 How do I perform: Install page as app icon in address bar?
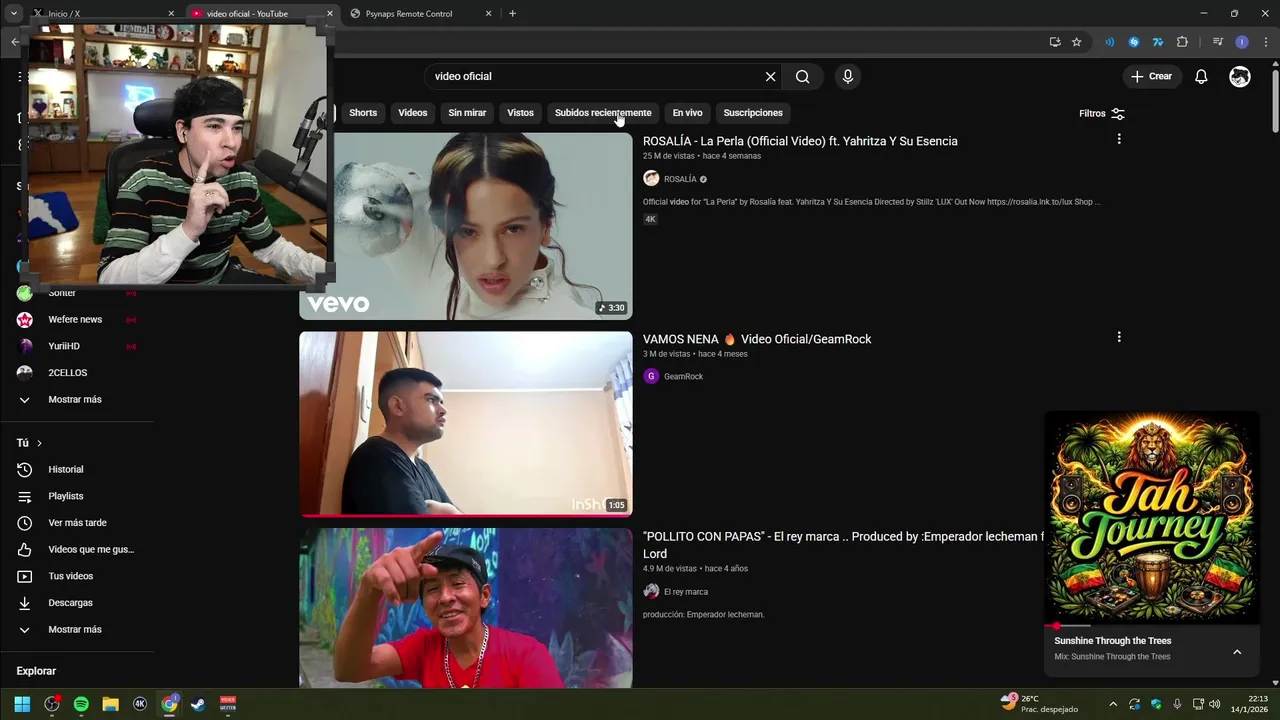point(1055,42)
